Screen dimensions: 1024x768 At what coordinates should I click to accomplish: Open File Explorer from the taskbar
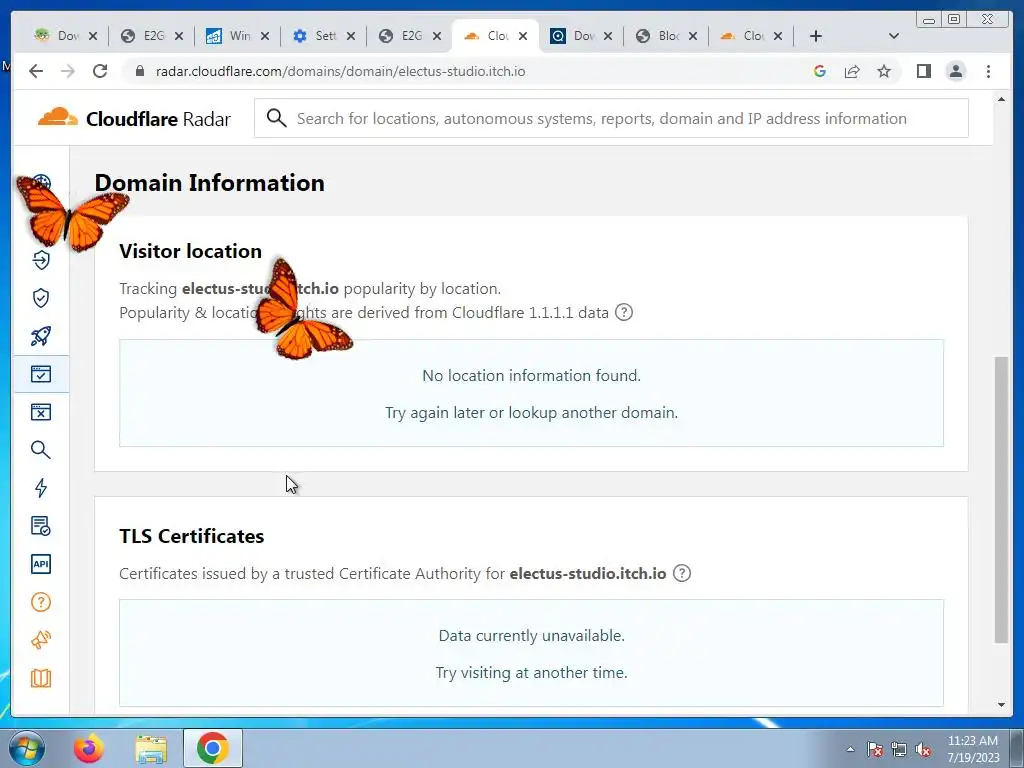point(151,748)
